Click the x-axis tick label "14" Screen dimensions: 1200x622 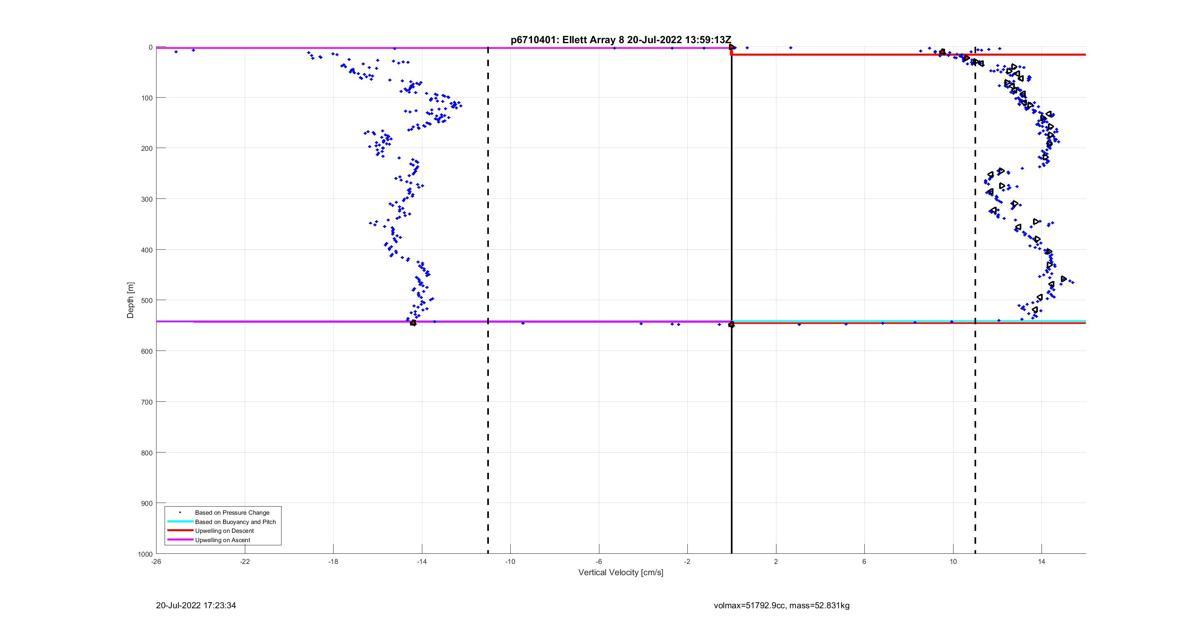(x=1041, y=562)
